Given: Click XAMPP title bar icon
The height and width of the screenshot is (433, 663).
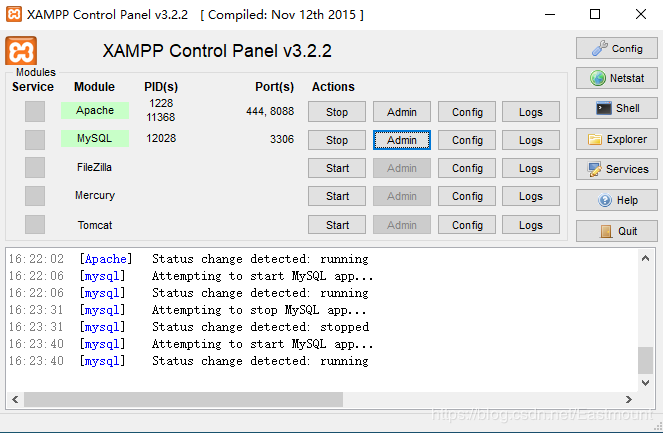Looking at the screenshot, I should pos(14,14).
